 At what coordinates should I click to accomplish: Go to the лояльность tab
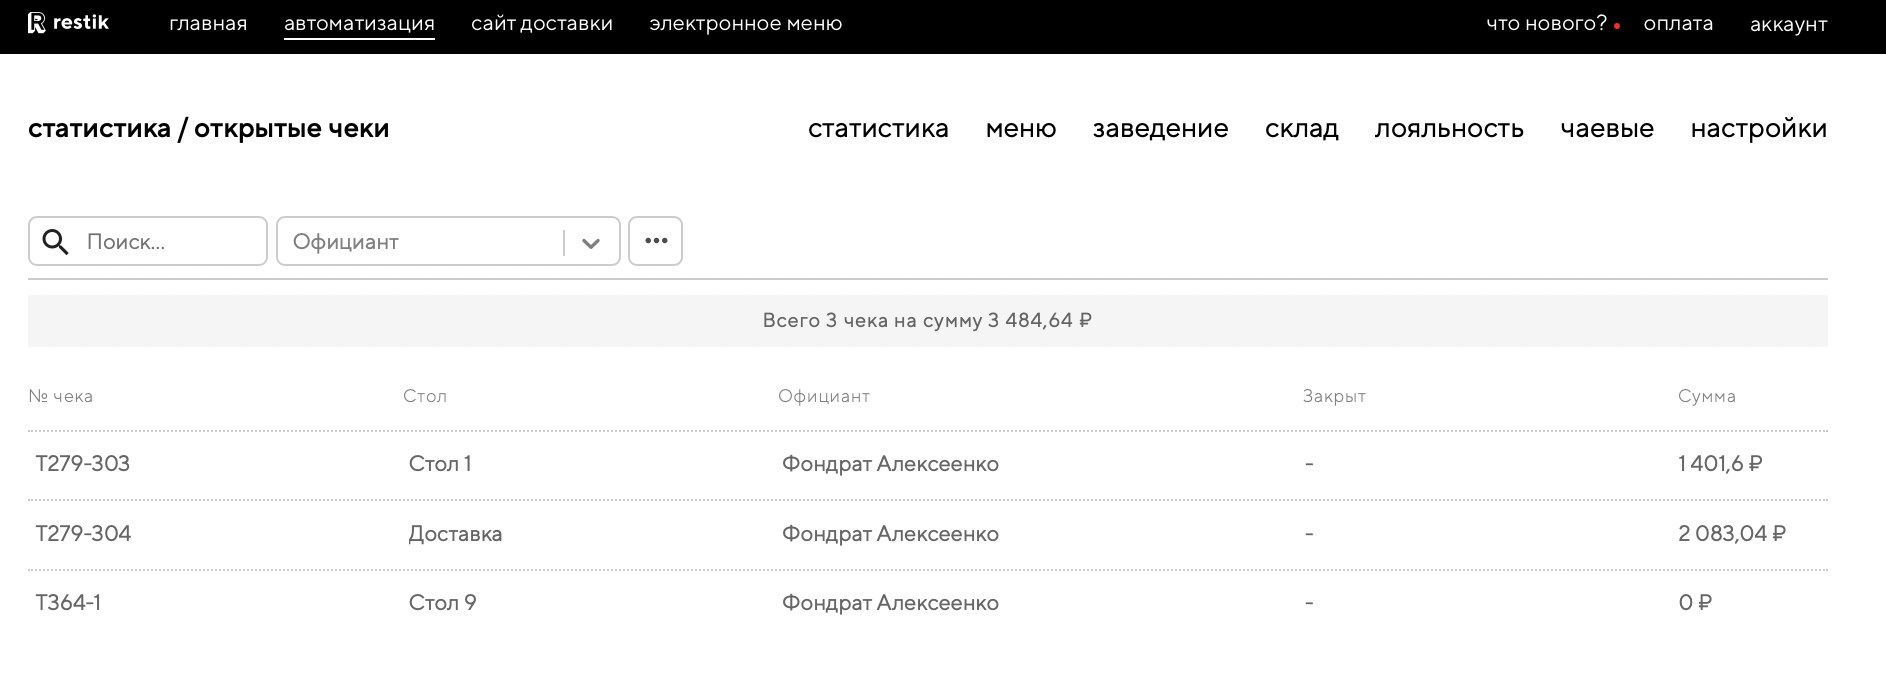pos(1449,129)
